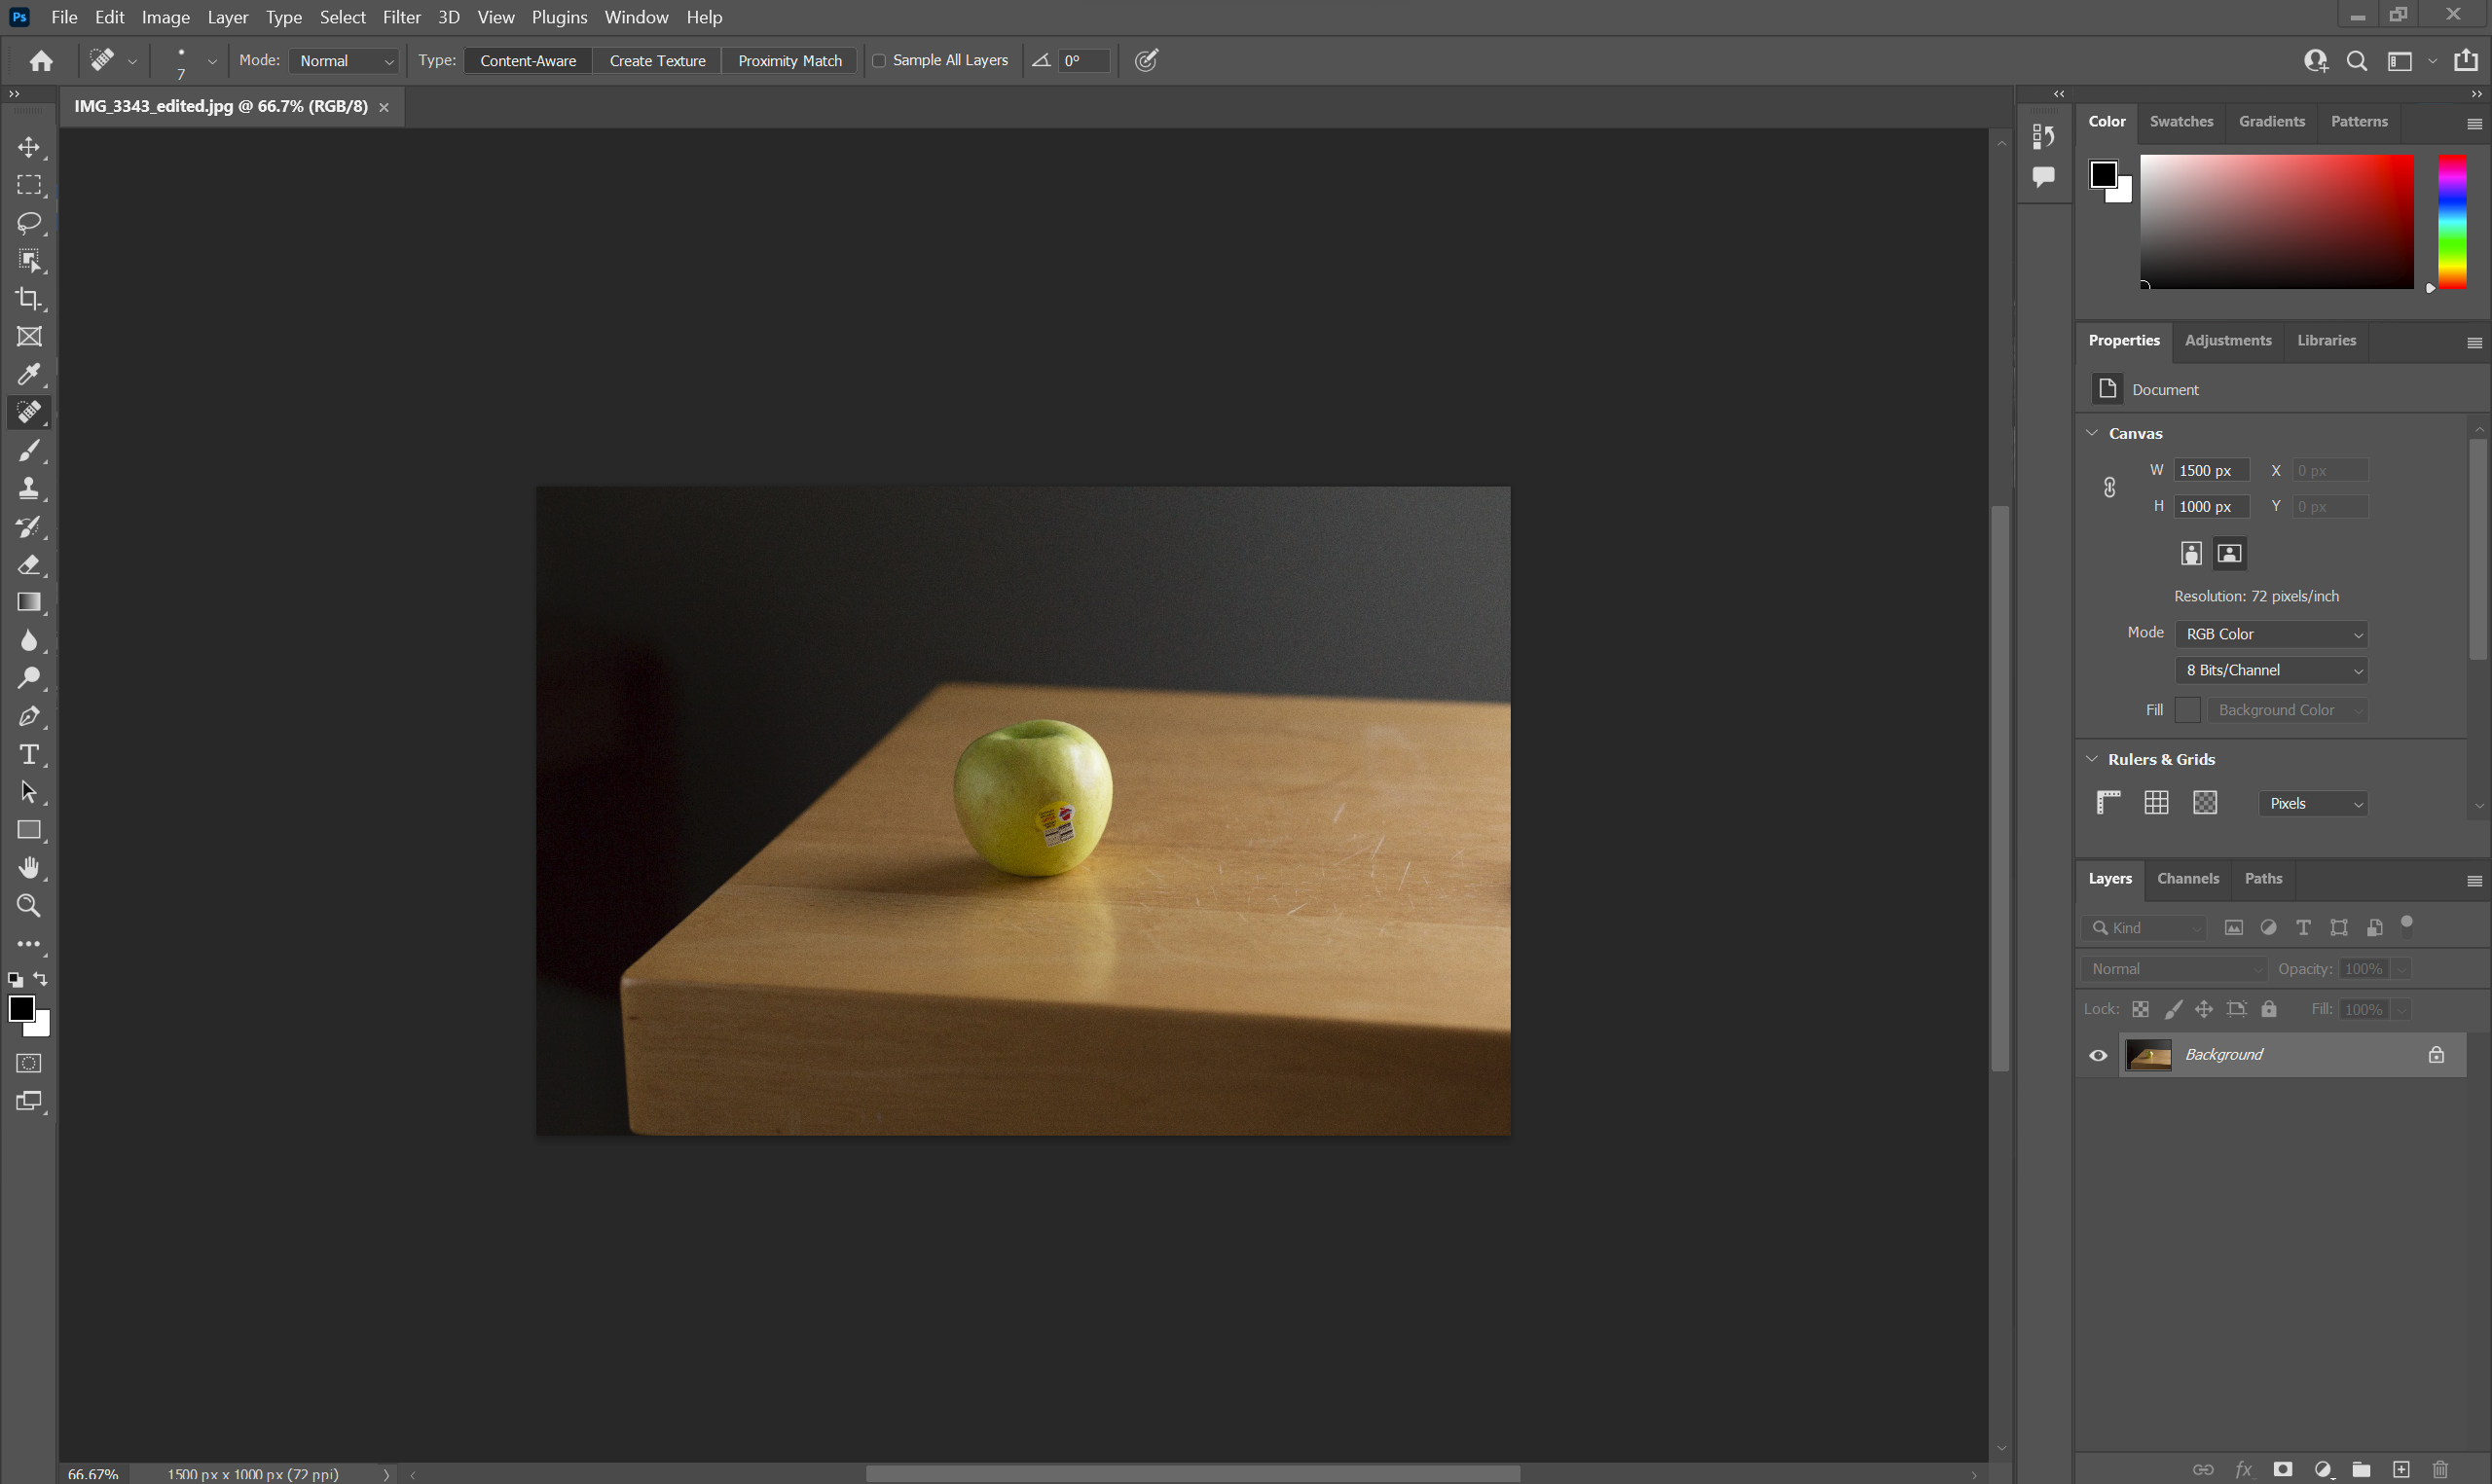
Task: Click the zoom percentage field in status bar
Action: [92, 1472]
